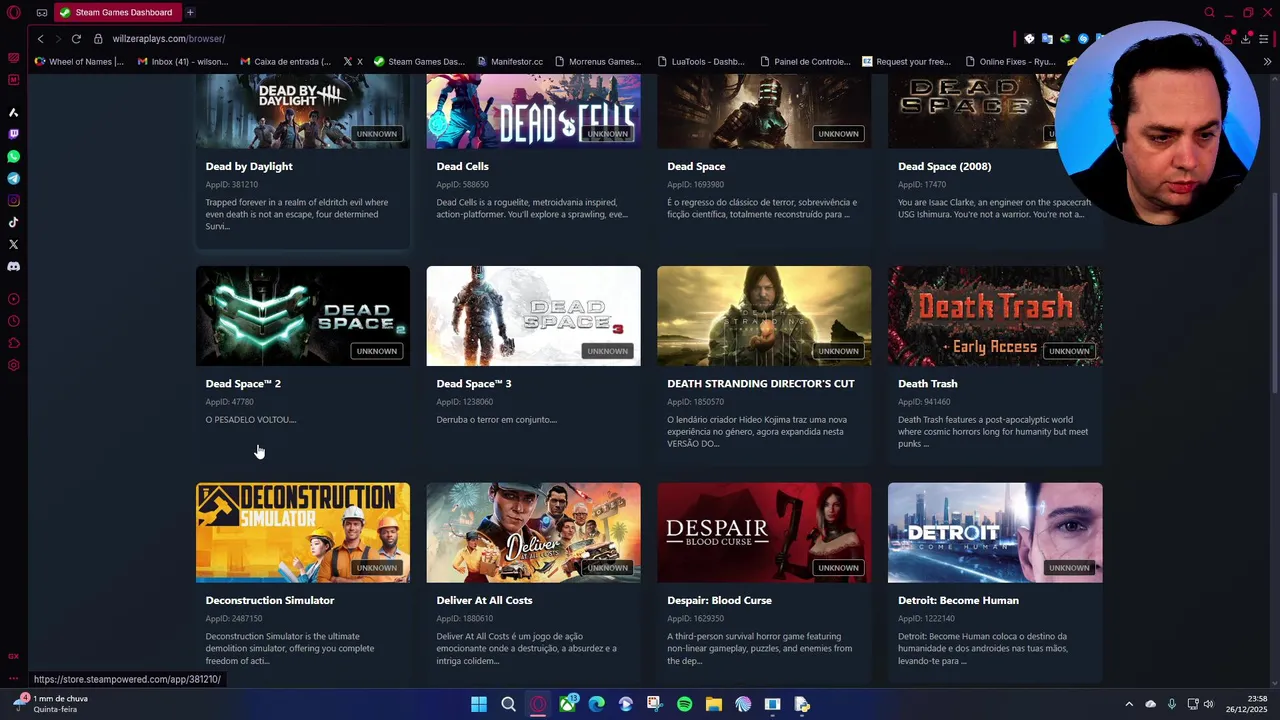Click AppID: 1850570 text

coord(695,402)
